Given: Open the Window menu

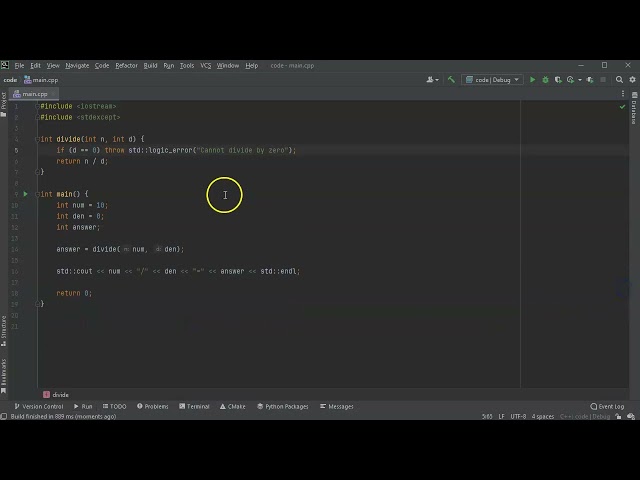Looking at the screenshot, I should coord(228,65).
